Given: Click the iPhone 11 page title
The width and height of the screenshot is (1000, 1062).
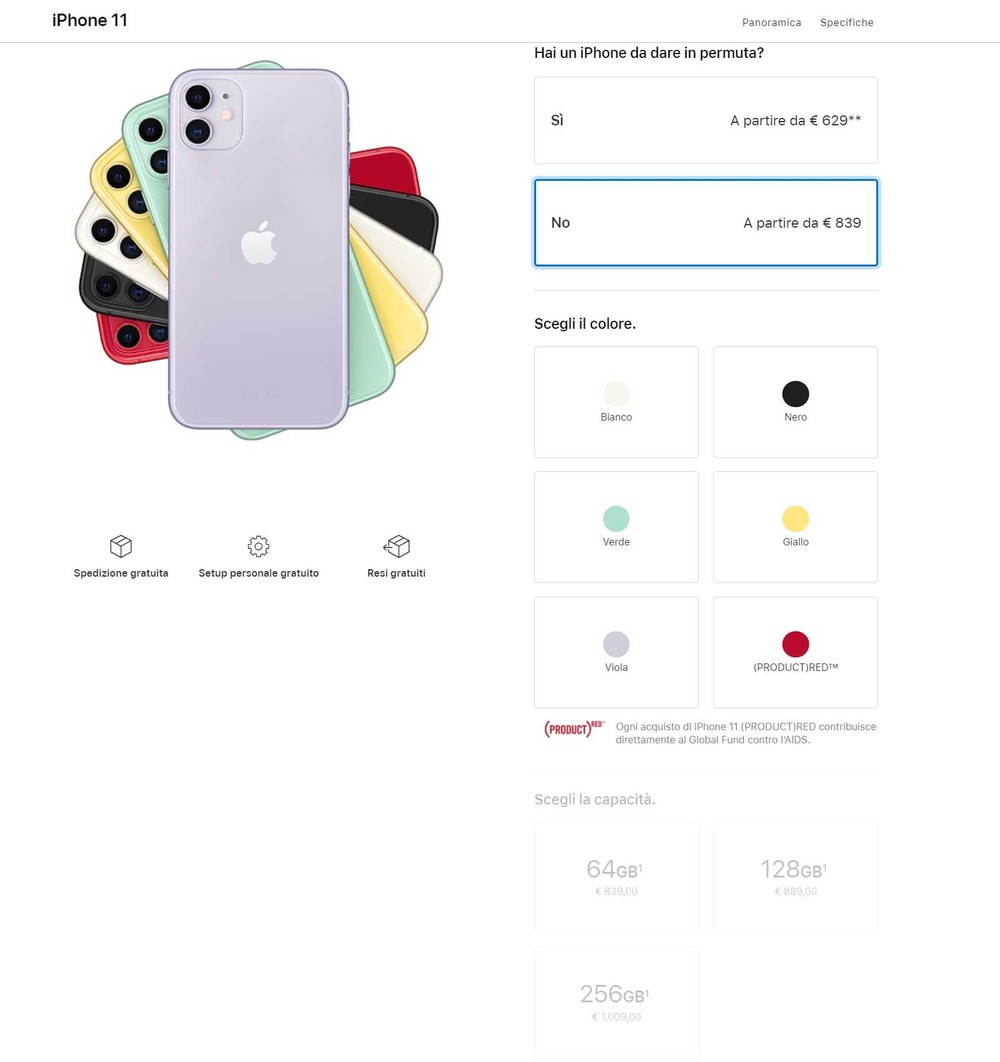Looking at the screenshot, I should [89, 20].
